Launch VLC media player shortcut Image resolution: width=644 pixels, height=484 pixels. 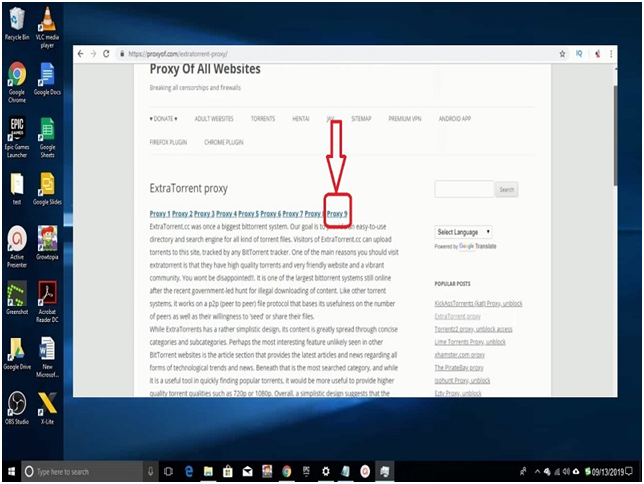click(x=47, y=27)
